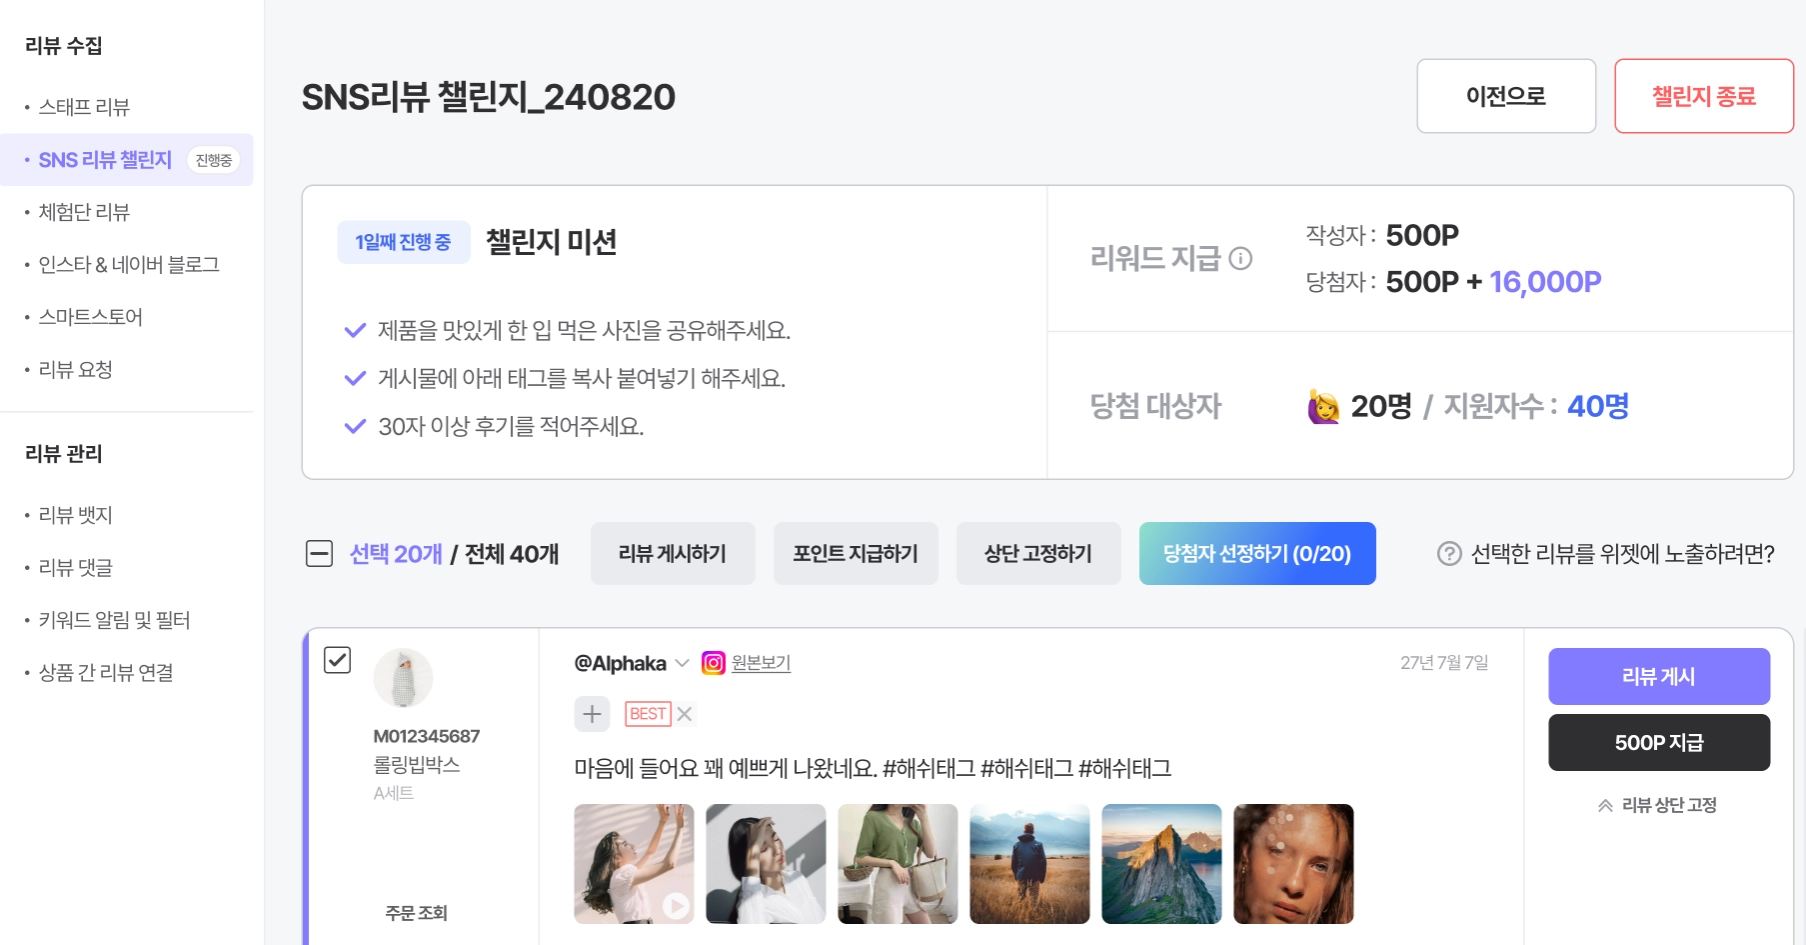The image size is (1806, 945).
Task: Click the mission line 30자 이상 후기를 적어주세요.
Action: 511,427
